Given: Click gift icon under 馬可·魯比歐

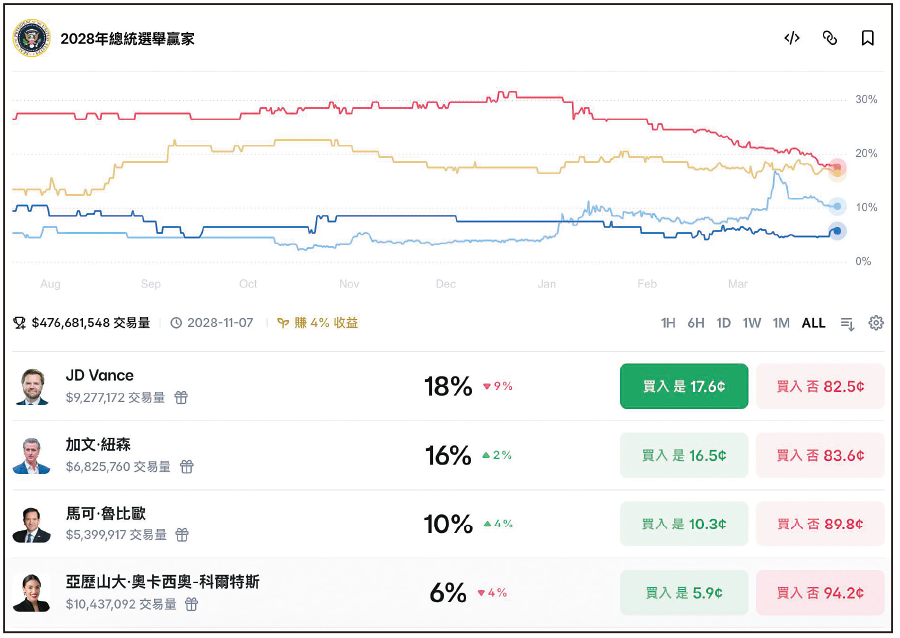Looking at the screenshot, I should tap(184, 535).
